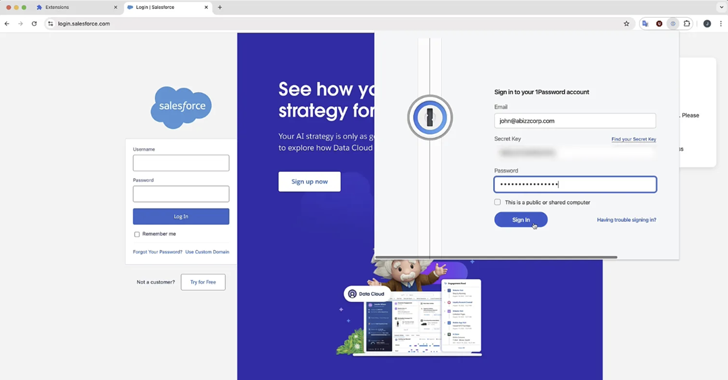View site information icon in address bar

point(51,24)
